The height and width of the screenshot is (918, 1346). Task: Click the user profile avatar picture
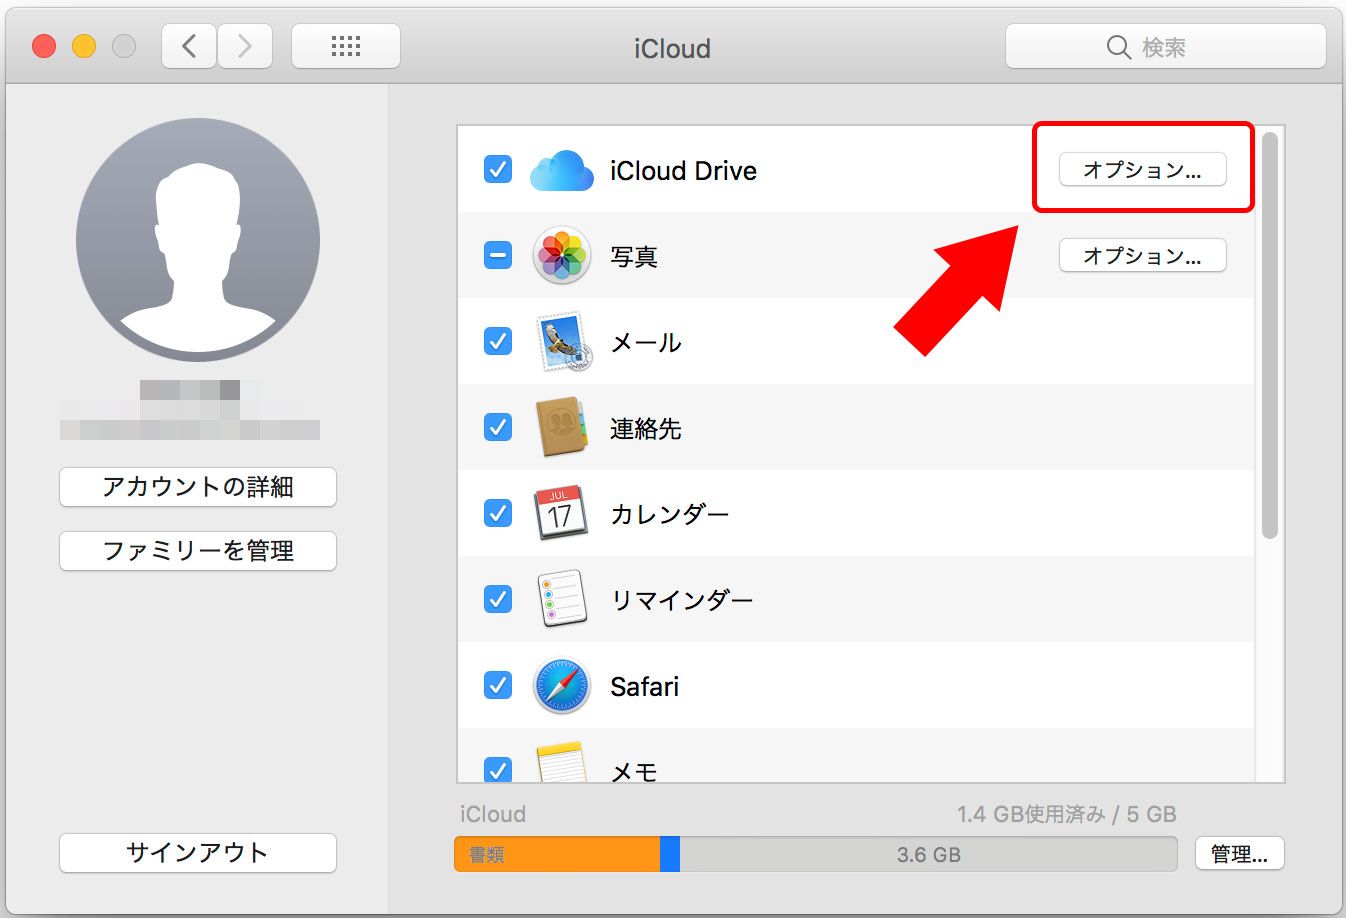(x=198, y=240)
